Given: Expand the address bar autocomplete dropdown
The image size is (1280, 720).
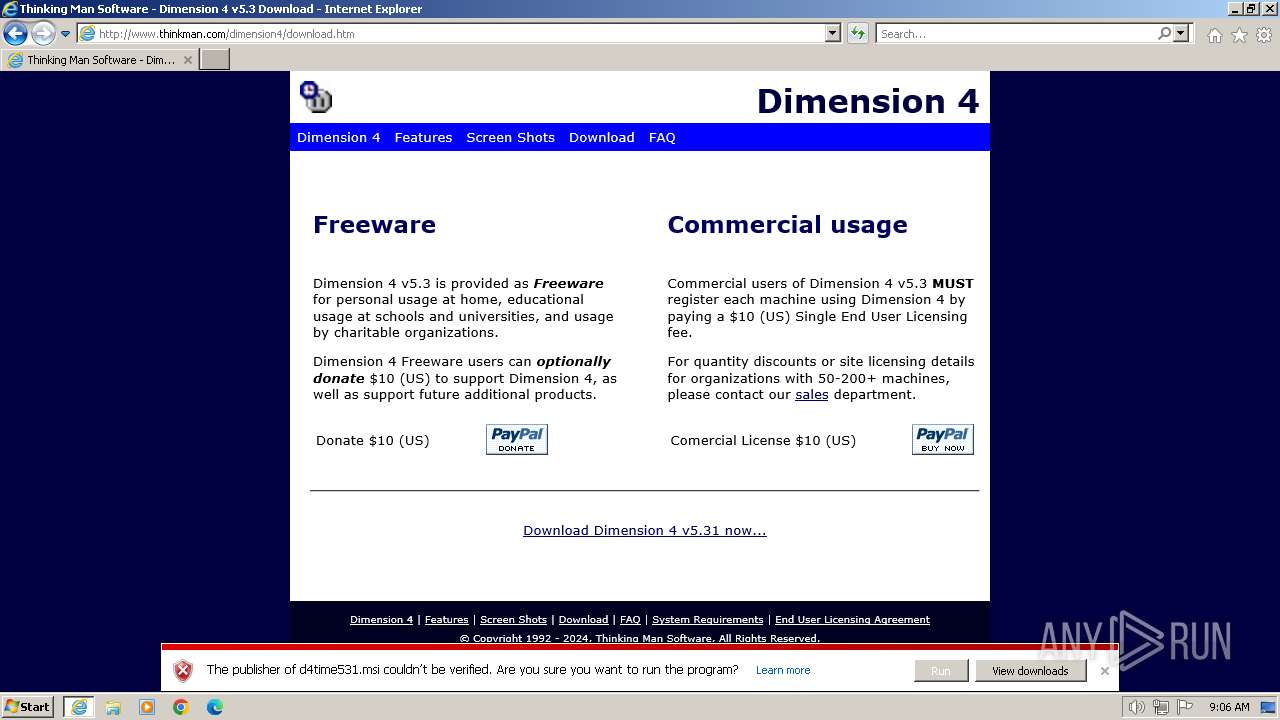Looking at the screenshot, I should [833, 33].
